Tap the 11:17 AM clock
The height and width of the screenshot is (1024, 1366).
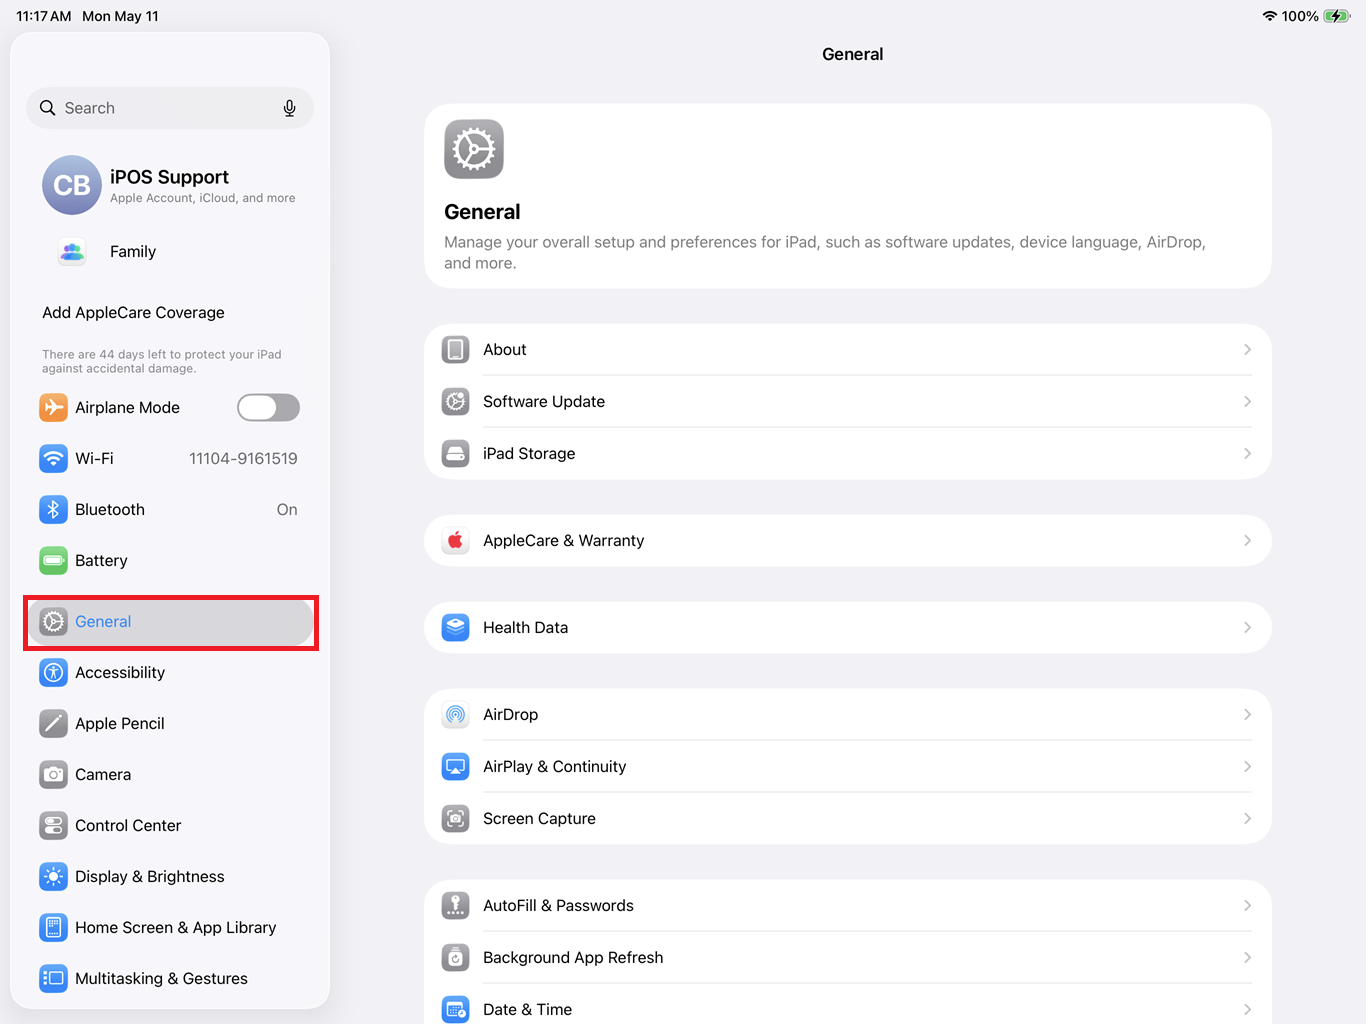[44, 16]
